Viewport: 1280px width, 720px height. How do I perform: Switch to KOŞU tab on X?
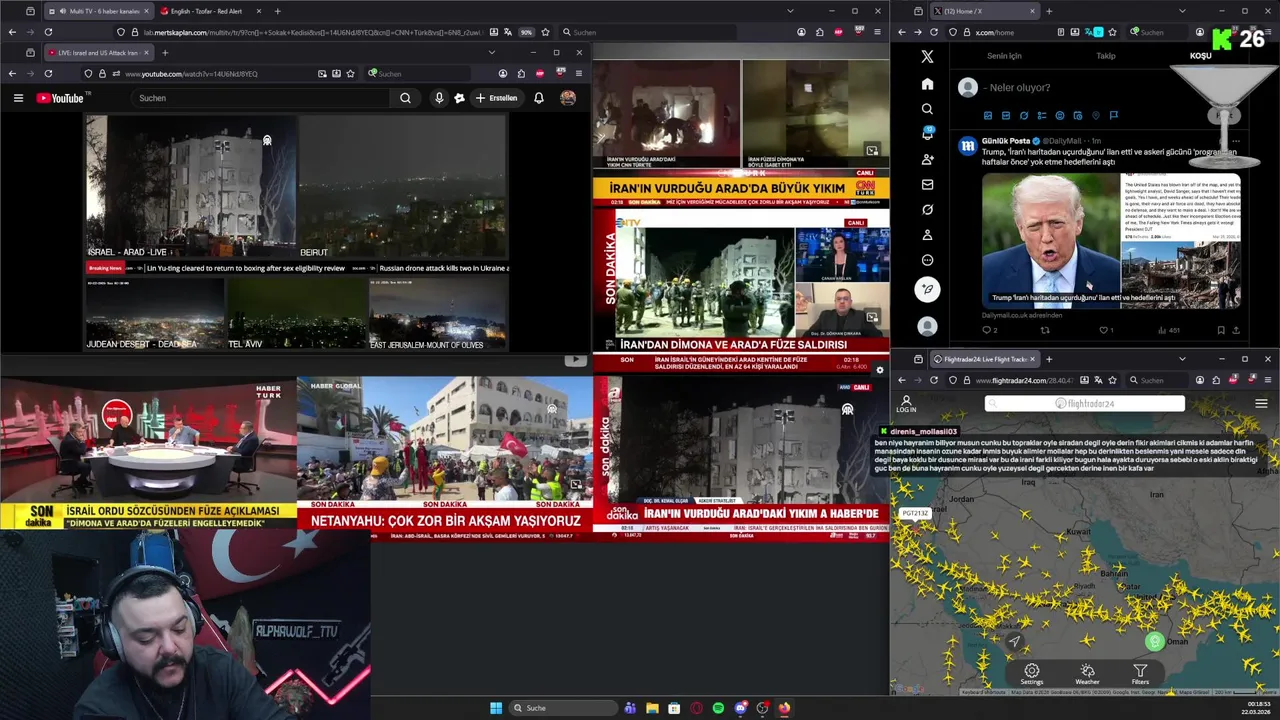pyautogui.click(x=1200, y=56)
